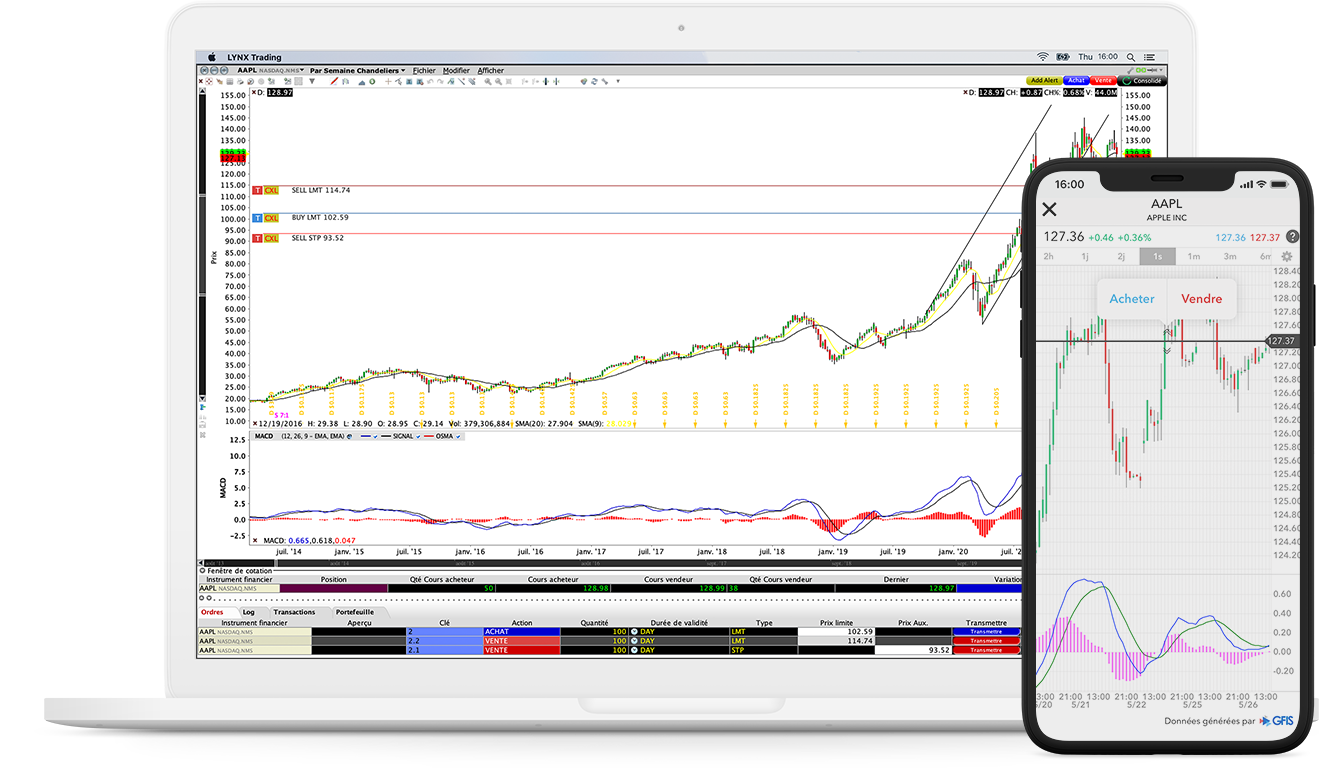This screenshot has height=768, width=1328.
Task: Click the red line drawing tool in chart toolbar
Action: (334, 81)
